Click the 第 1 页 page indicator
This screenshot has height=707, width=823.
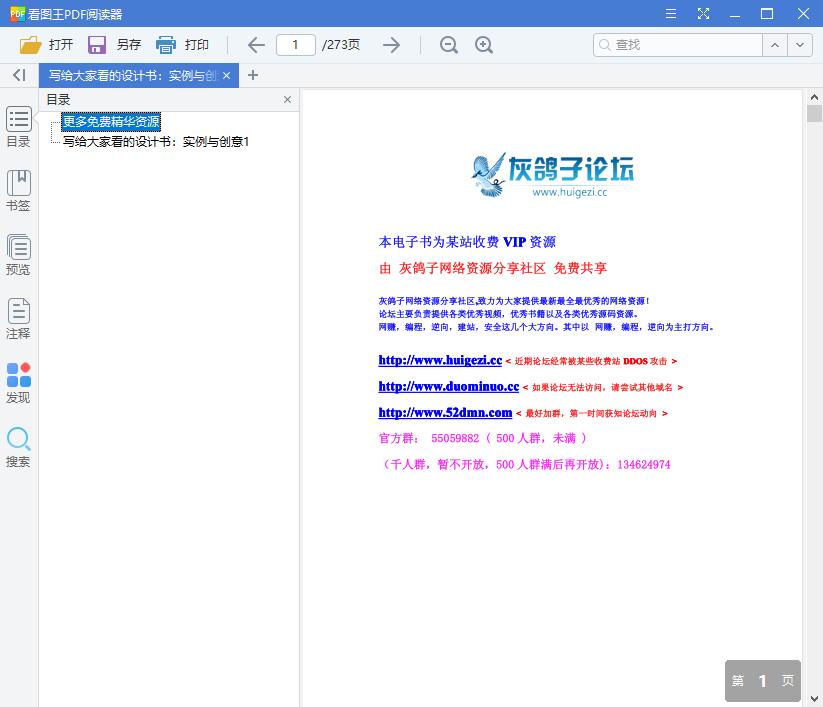pos(763,681)
